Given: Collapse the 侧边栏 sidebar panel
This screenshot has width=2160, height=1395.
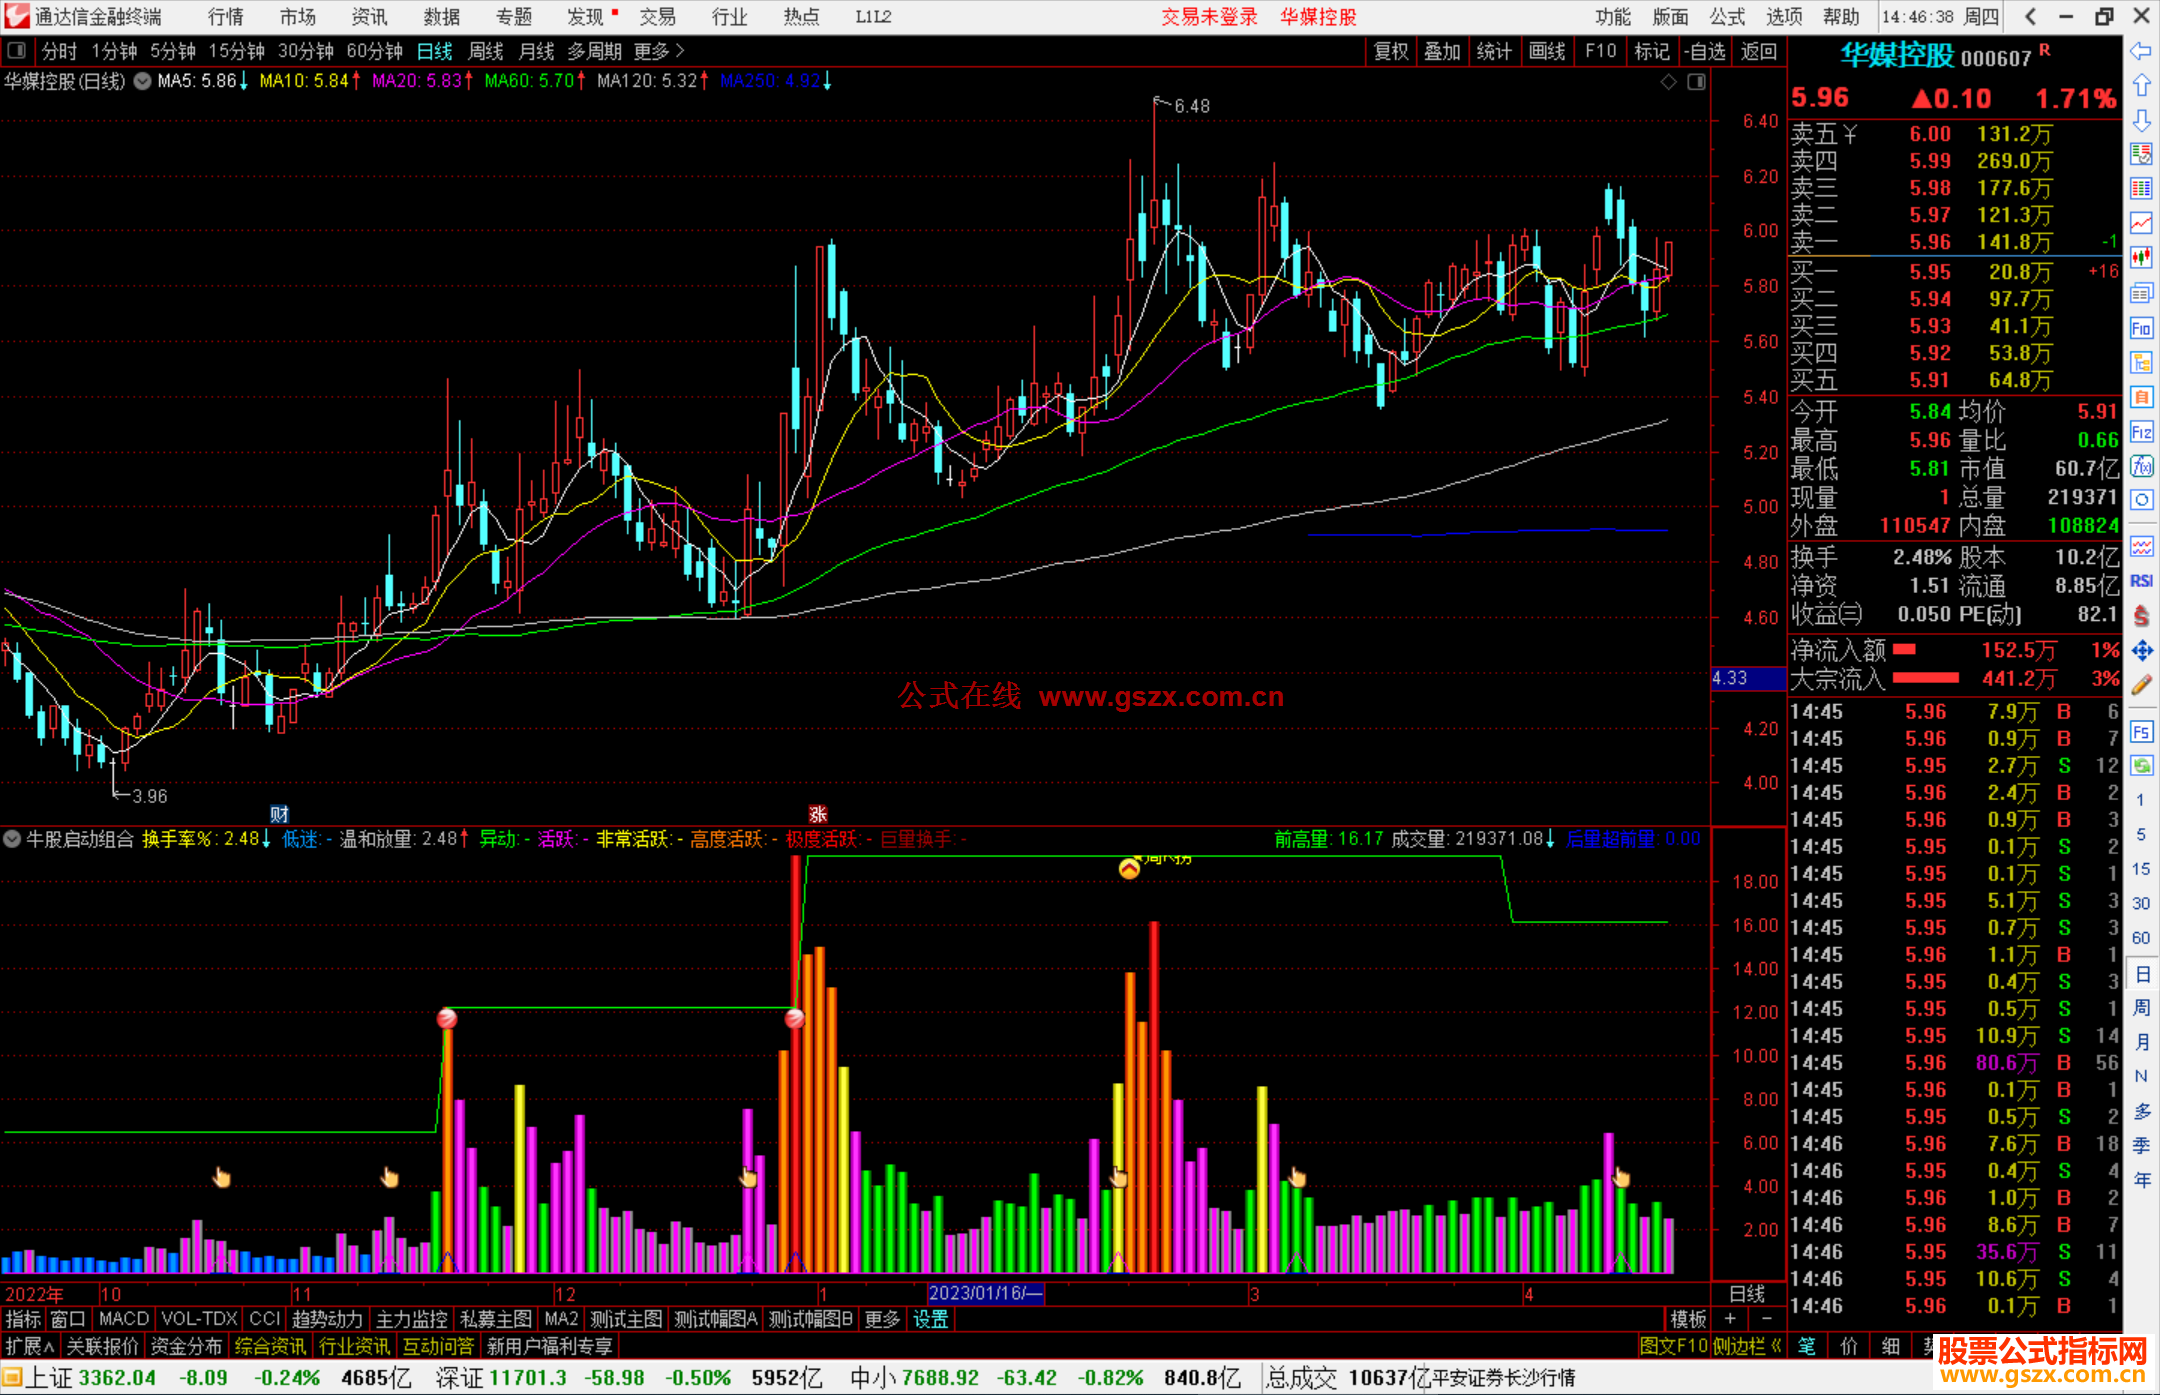Looking at the screenshot, I should tap(1746, 1346).
